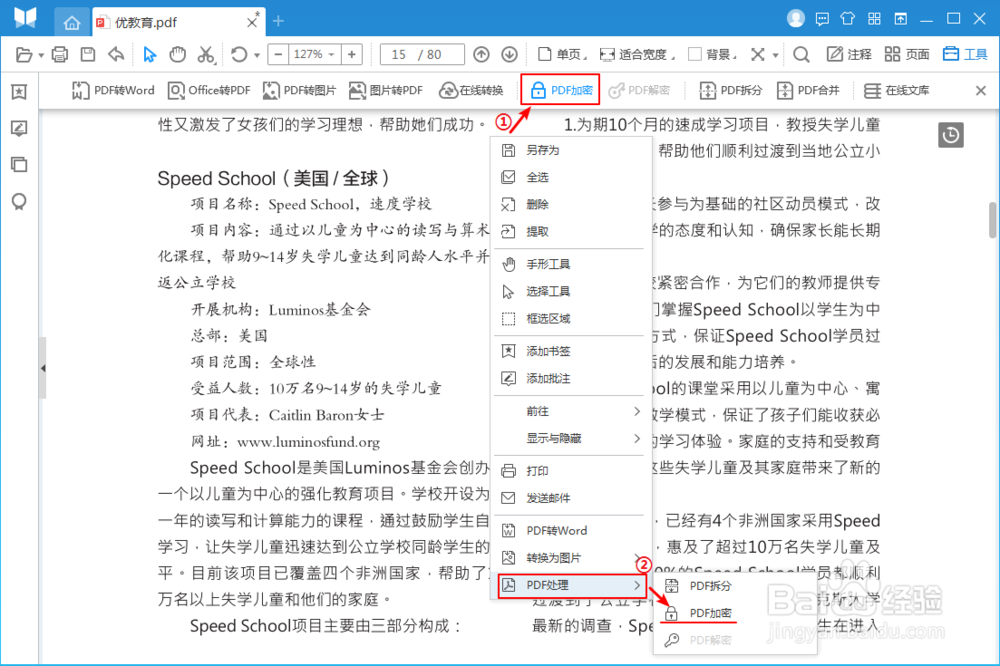The height and width of the screenshot is (666, 1000).
Task: Click PDF加密 toolbar button
Action: pos(561,90)
